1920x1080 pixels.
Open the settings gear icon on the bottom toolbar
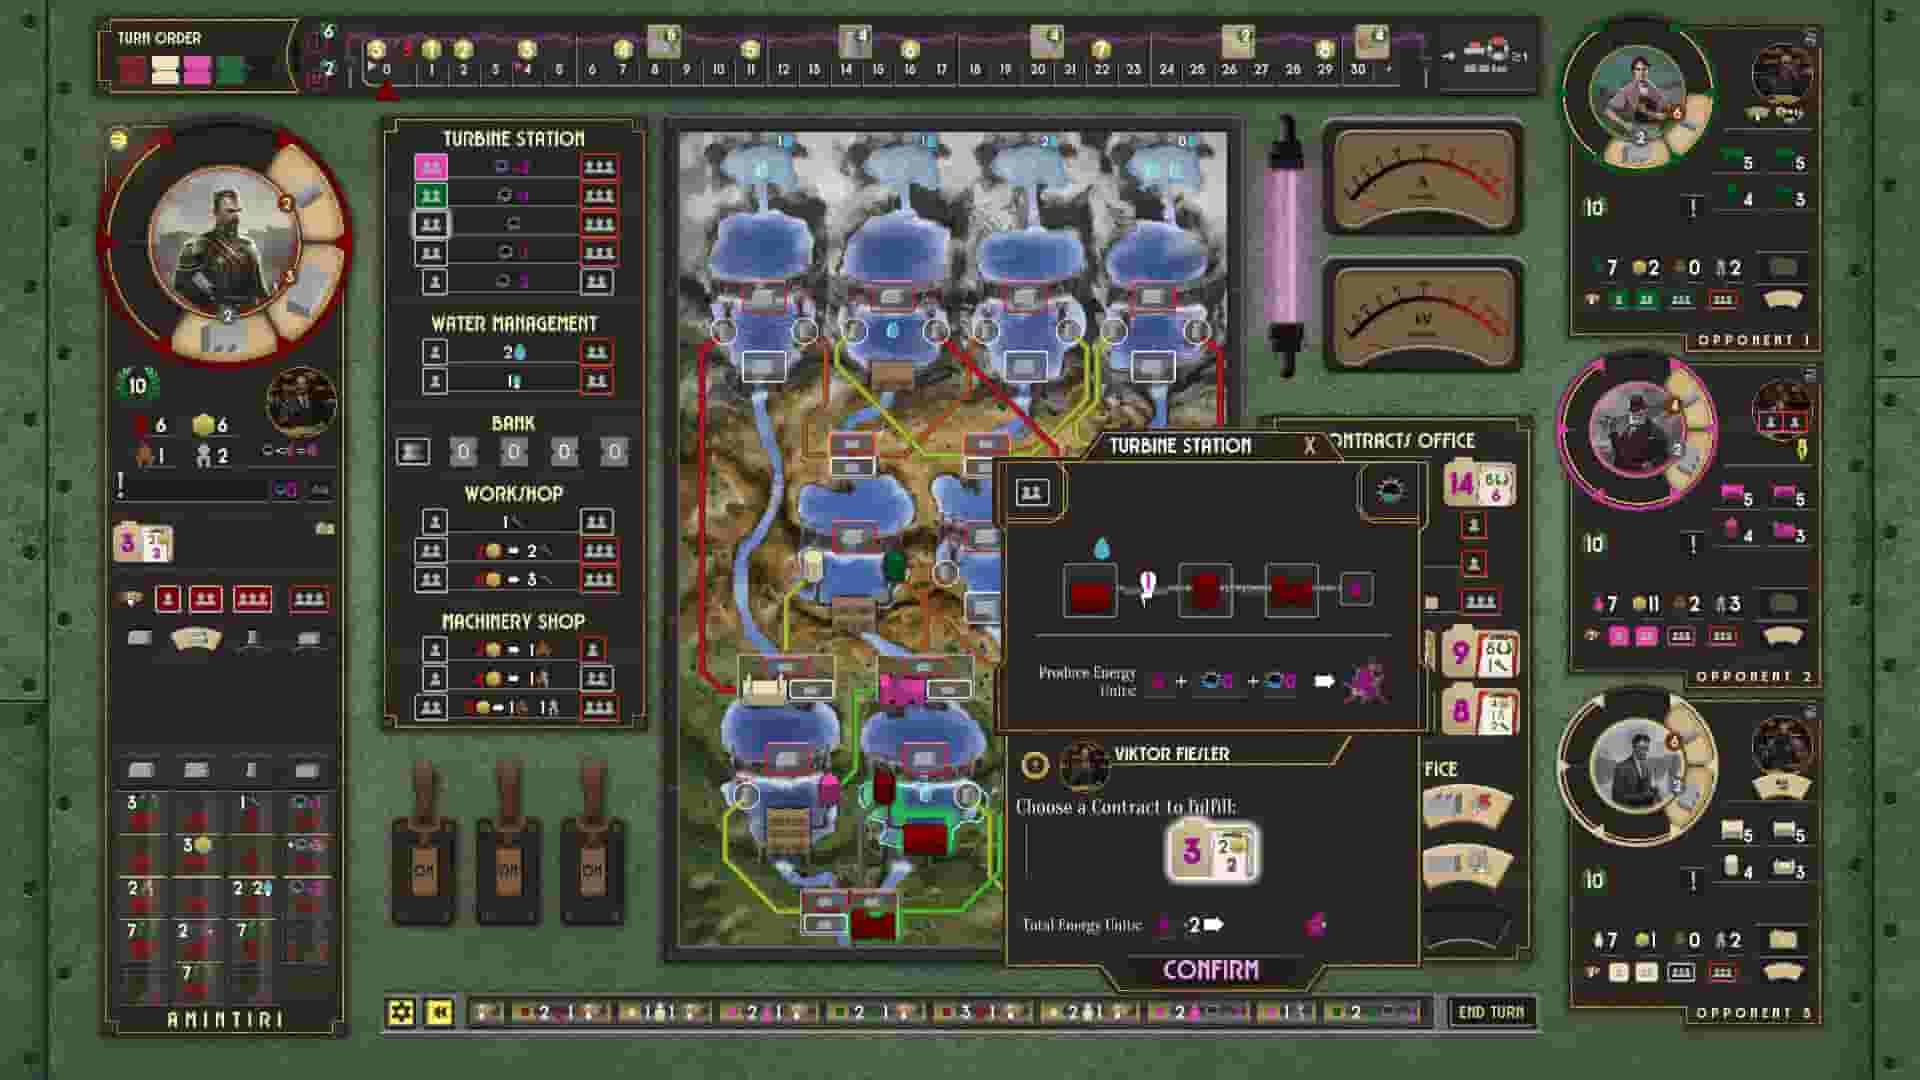400,1014
